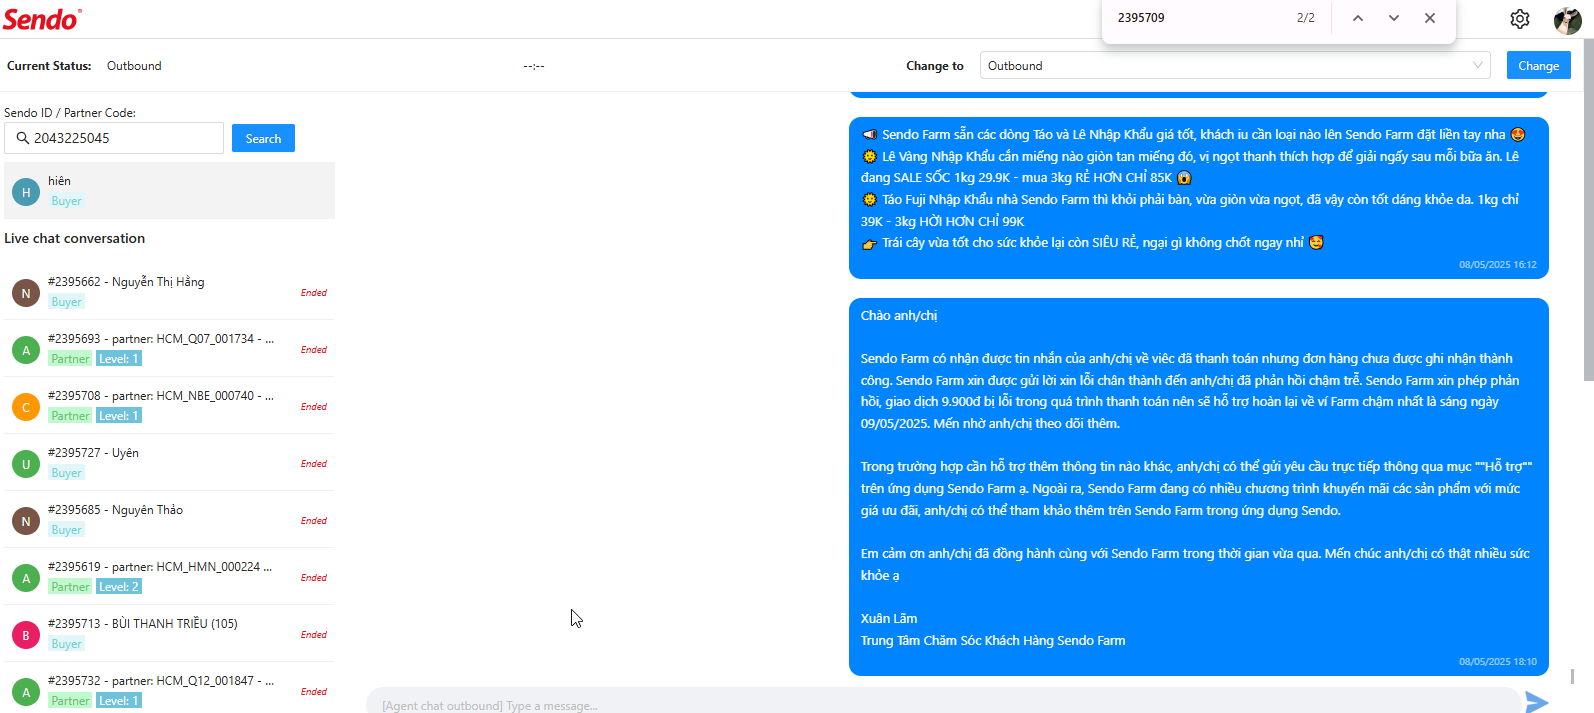The image size is (1594, 713).
Task: Click the U avatar for Uyên
Action: [x=26, y=464]
